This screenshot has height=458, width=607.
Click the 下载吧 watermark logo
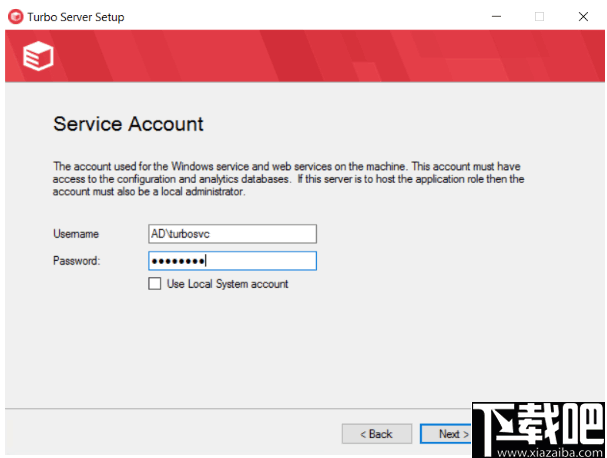538,424
